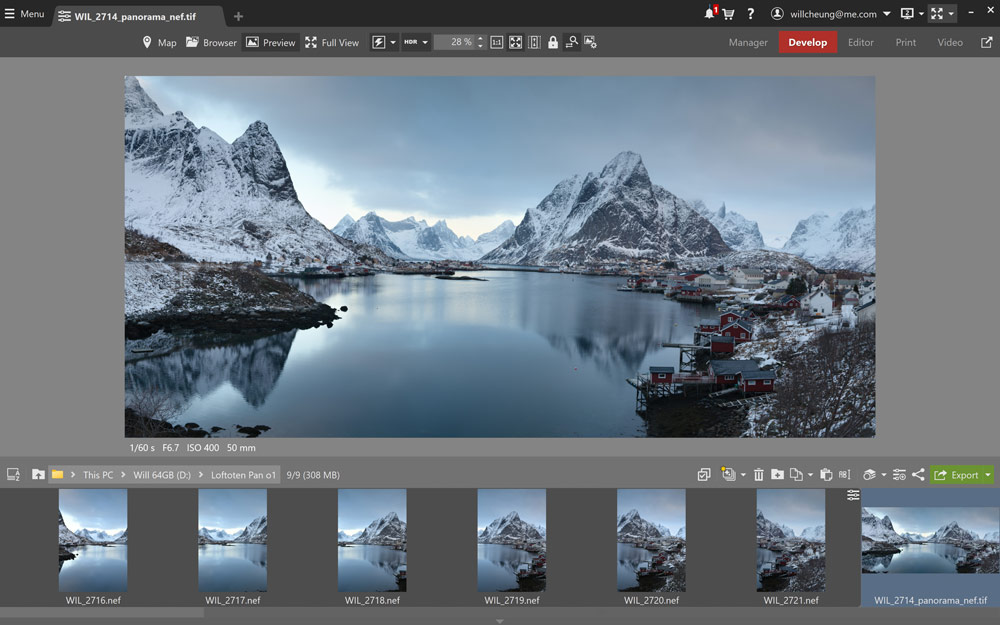Set zoom to 1:1 actual size
The width and height of the screenshot is (1000, 625).
[497, 42]
